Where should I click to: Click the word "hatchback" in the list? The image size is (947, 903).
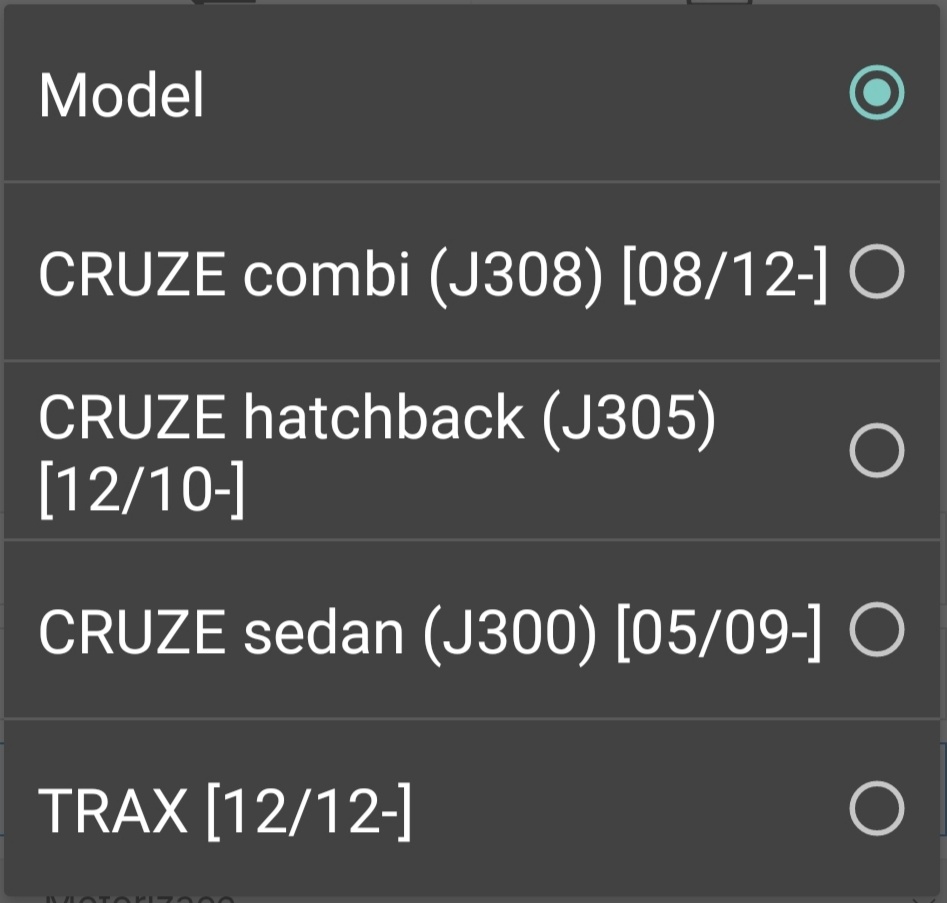click(383, 419)
